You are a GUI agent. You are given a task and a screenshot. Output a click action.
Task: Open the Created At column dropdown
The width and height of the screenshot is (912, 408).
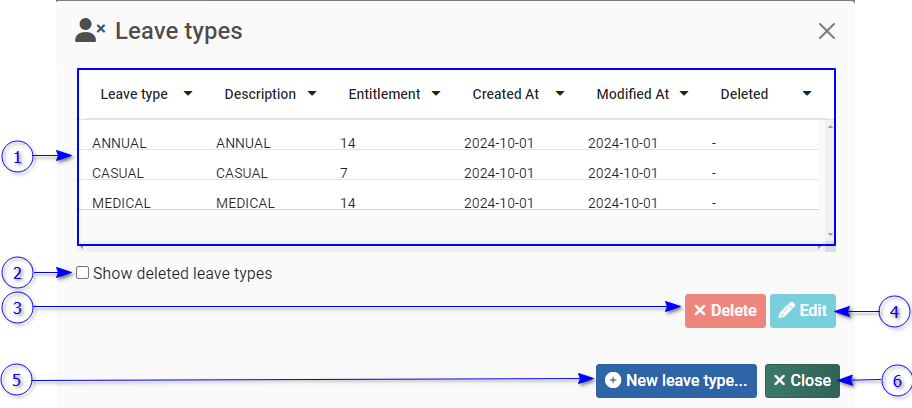(x=560, y=94)
